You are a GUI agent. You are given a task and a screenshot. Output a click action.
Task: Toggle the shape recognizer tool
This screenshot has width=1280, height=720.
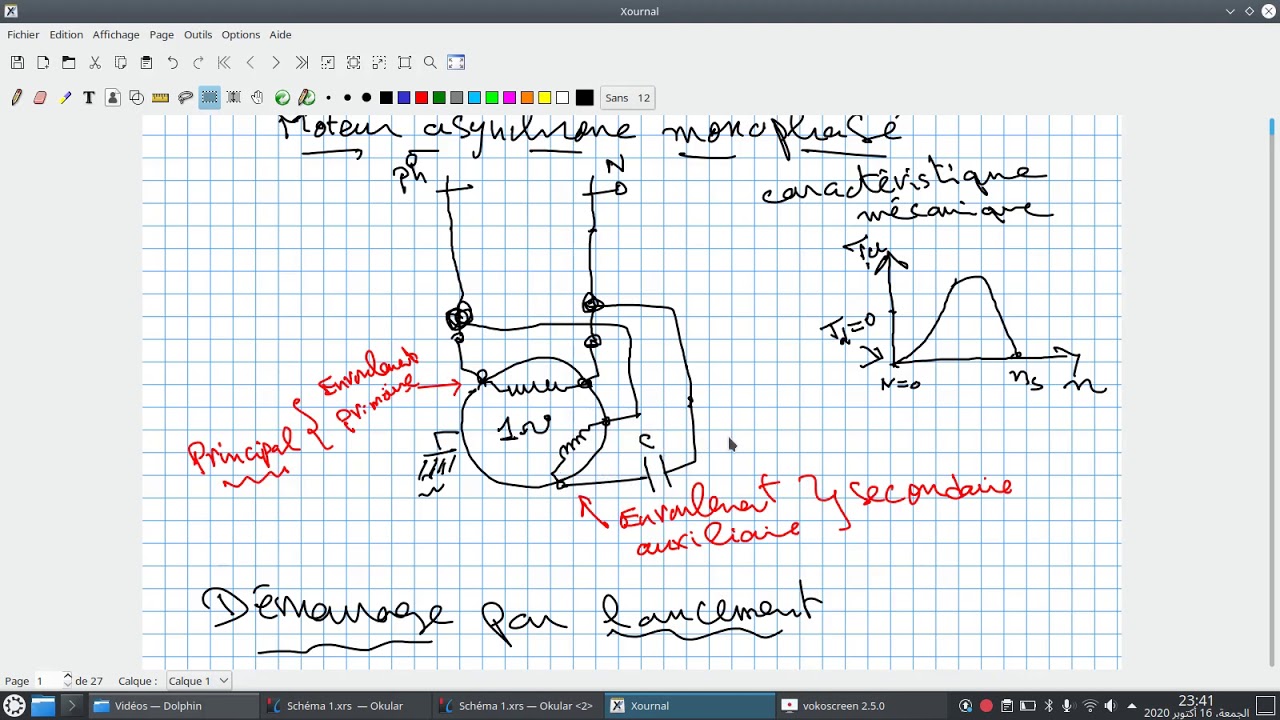point(137,98)
